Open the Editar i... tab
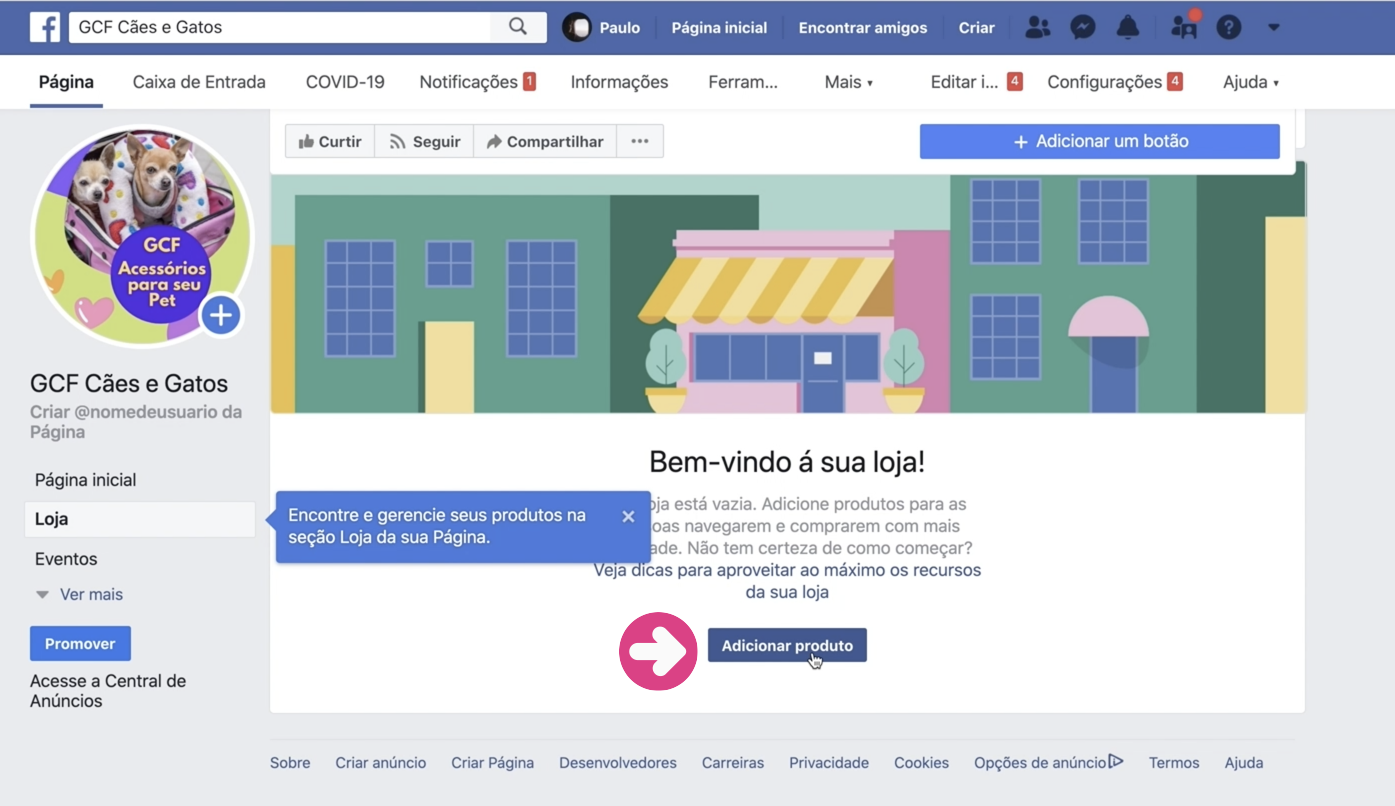 (x=976, y=82)
